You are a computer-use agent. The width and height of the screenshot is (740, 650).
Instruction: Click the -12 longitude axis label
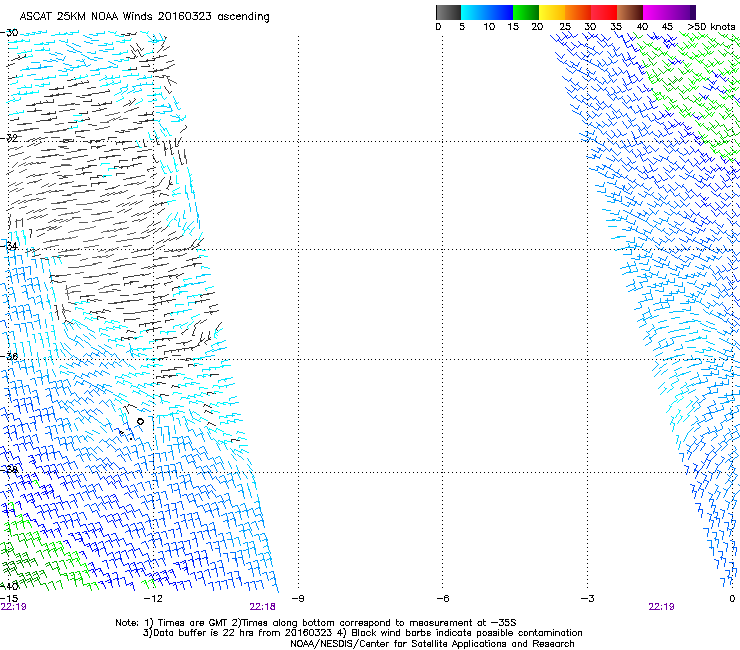point(153,598)
